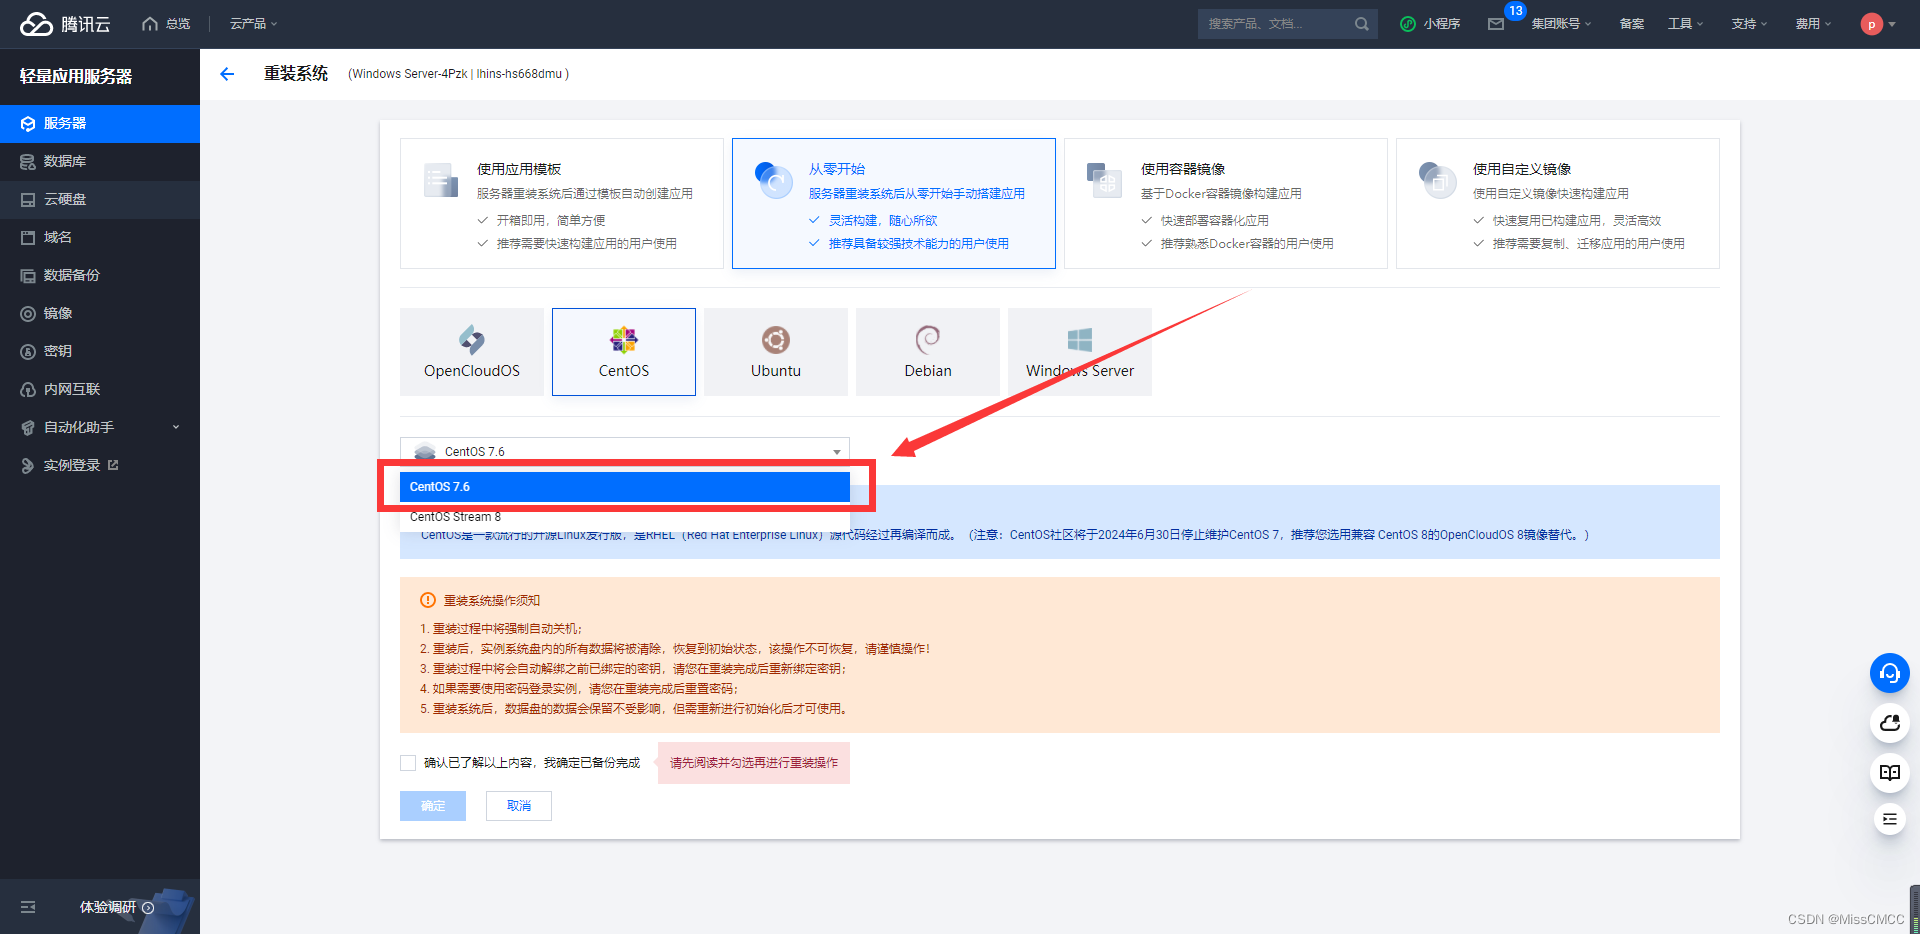Check the backup confirmation checkbox

coord(408,763)
